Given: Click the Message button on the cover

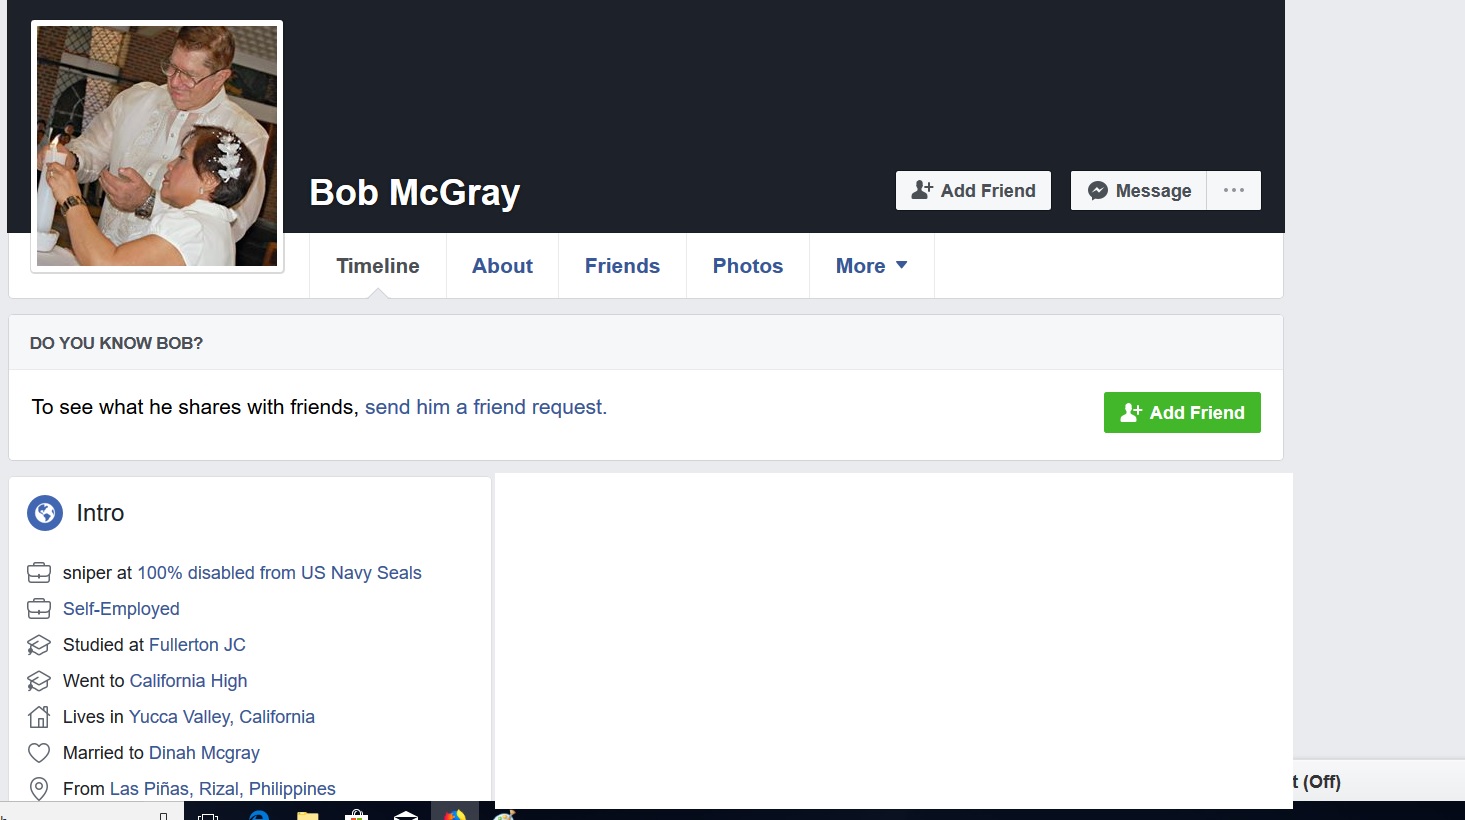Looking at the screenshot, I should tap(1139, 190).
